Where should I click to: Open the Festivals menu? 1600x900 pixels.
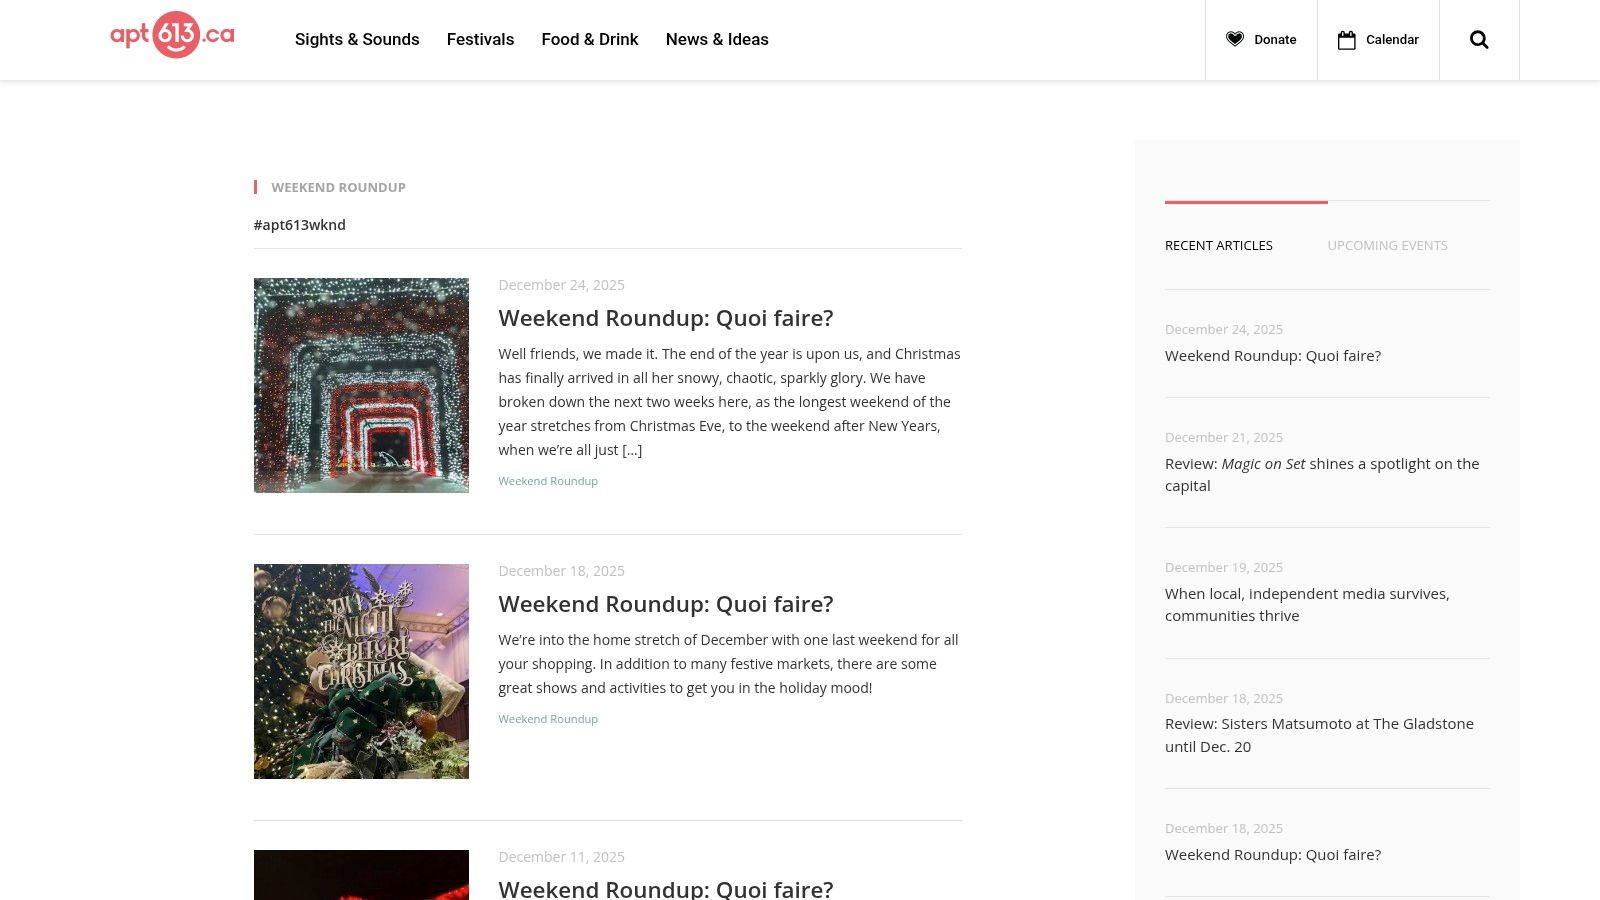pyautogui.click(x=480, y=39)
